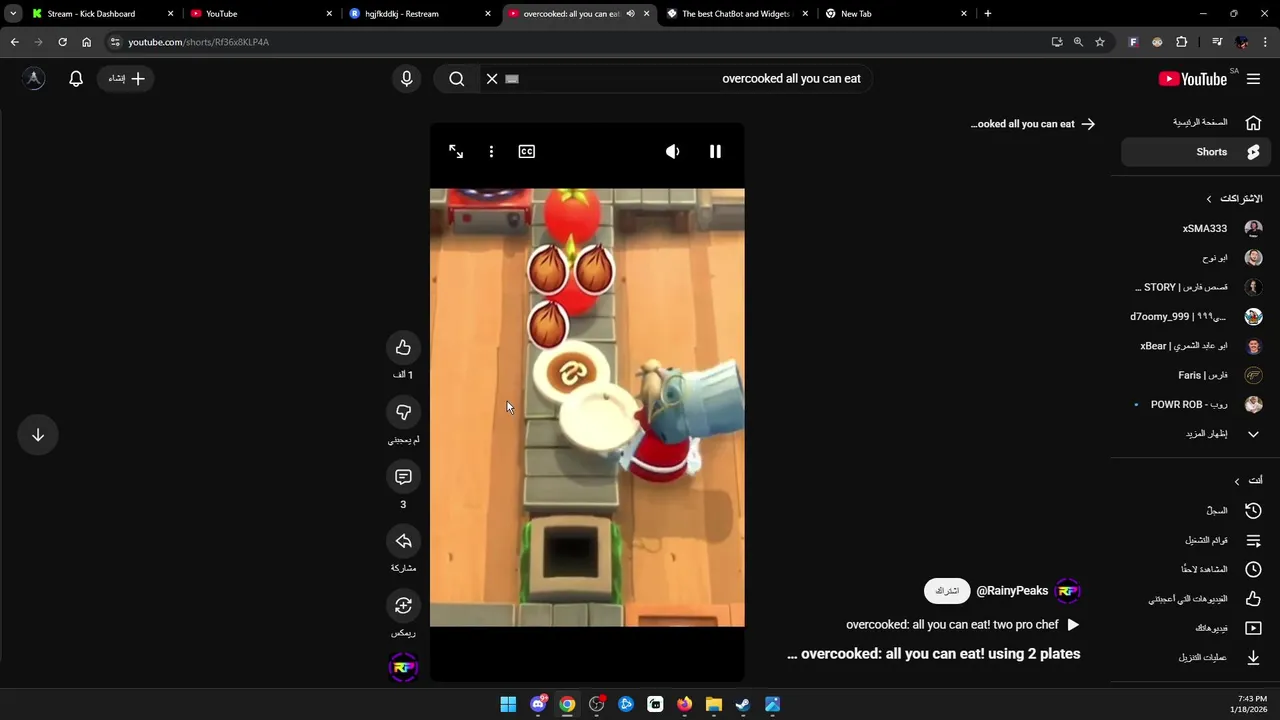Open the browser home page
Image resolution: width=1280 pixels, height=720 pixels.
pyautogui.click(x=86, y=42)
